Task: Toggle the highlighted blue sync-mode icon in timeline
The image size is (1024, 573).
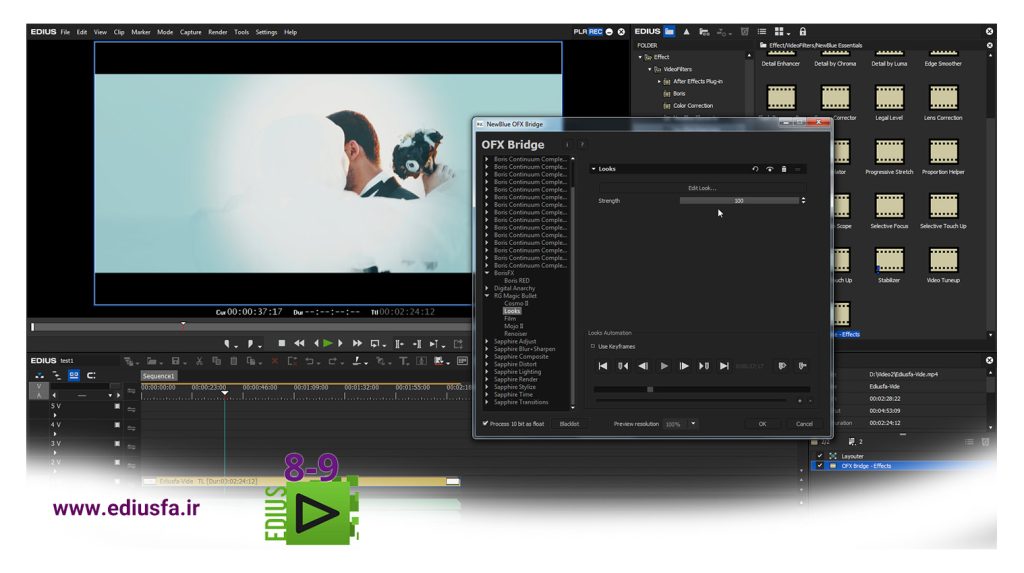Action: pyautogui.click(x=74, y=375)
